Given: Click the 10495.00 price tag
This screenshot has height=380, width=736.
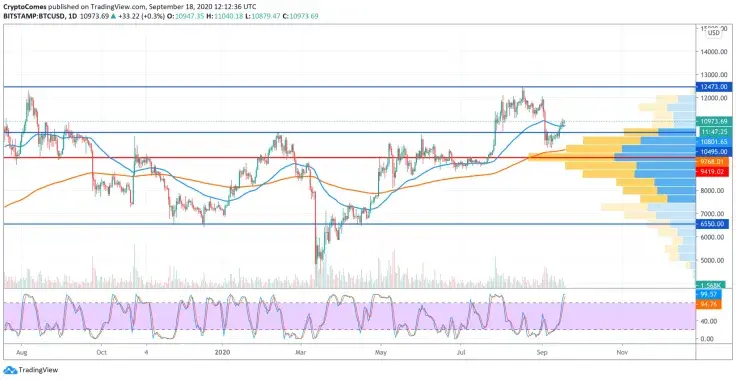Looking at the screenshot, I should click(713, 152).
